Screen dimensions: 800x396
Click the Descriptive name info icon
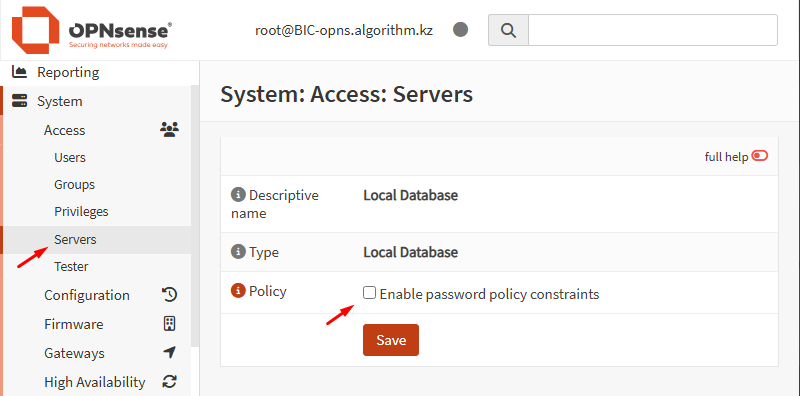(x=238, y=195)
